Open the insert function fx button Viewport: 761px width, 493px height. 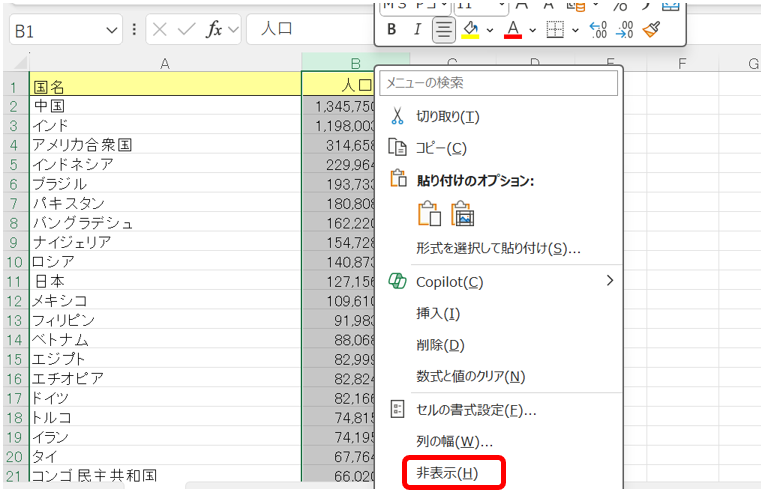pyautogui.click(x=214, y=30)
